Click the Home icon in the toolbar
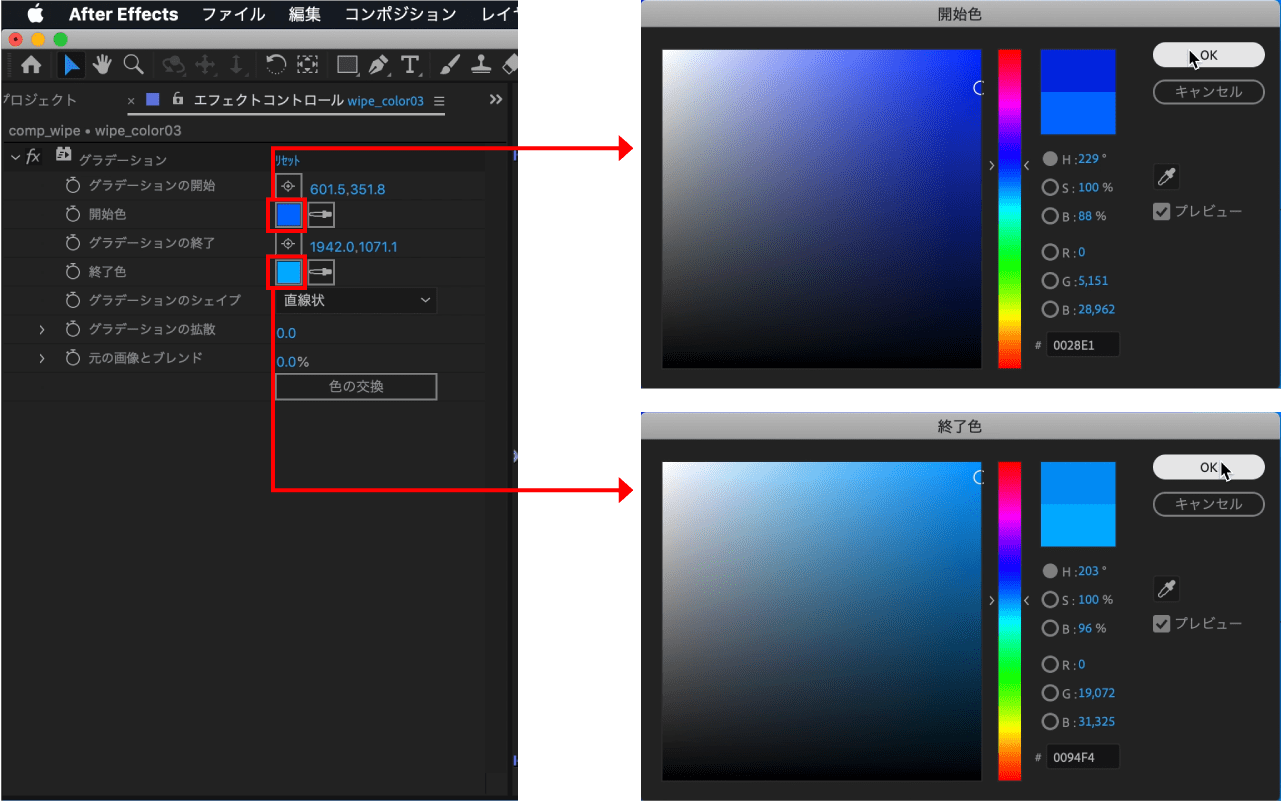 pyautogui.click(x=31, y=65)
